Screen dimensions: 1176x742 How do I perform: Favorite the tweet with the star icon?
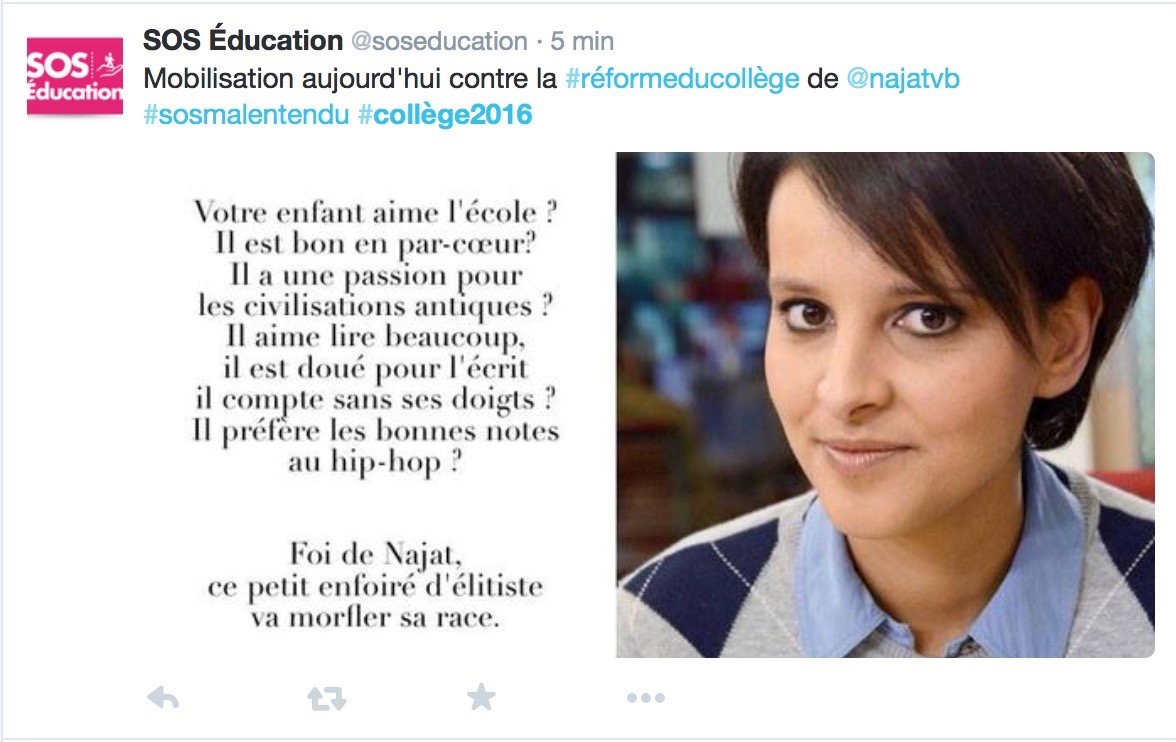(481, 697)
